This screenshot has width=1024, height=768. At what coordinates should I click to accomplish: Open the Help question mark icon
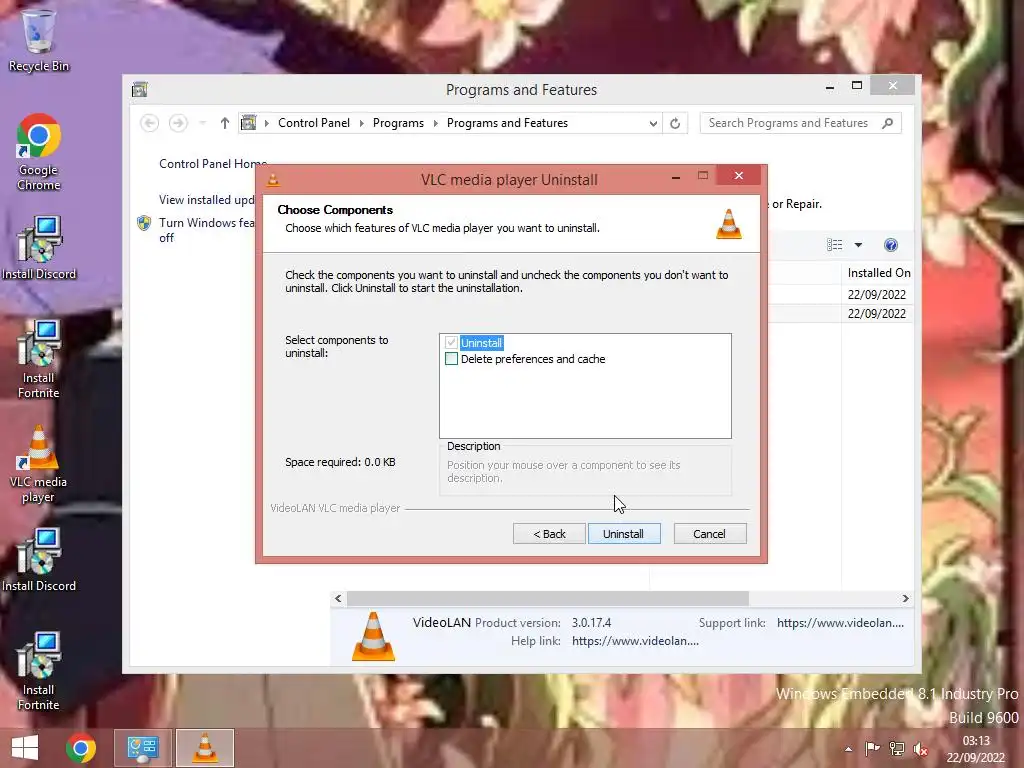[x=891, y=245]
